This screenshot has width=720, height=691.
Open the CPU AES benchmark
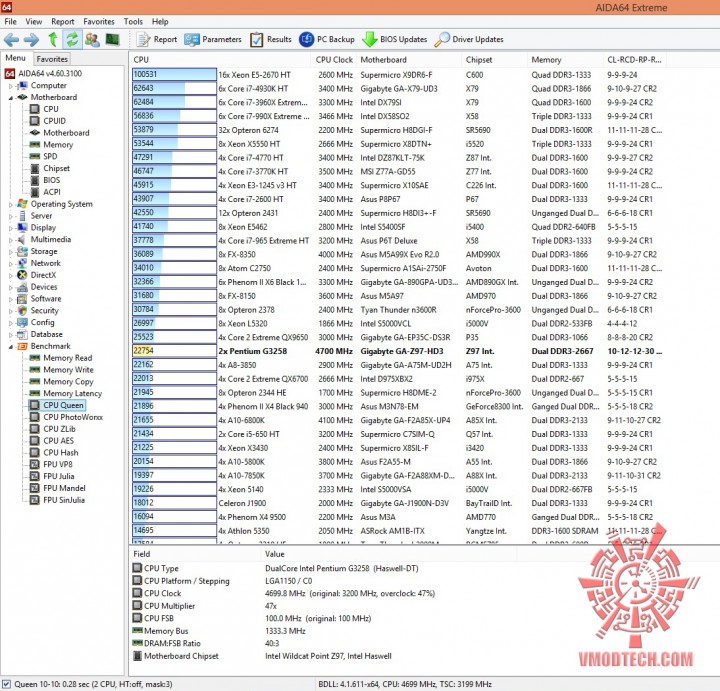51,441
